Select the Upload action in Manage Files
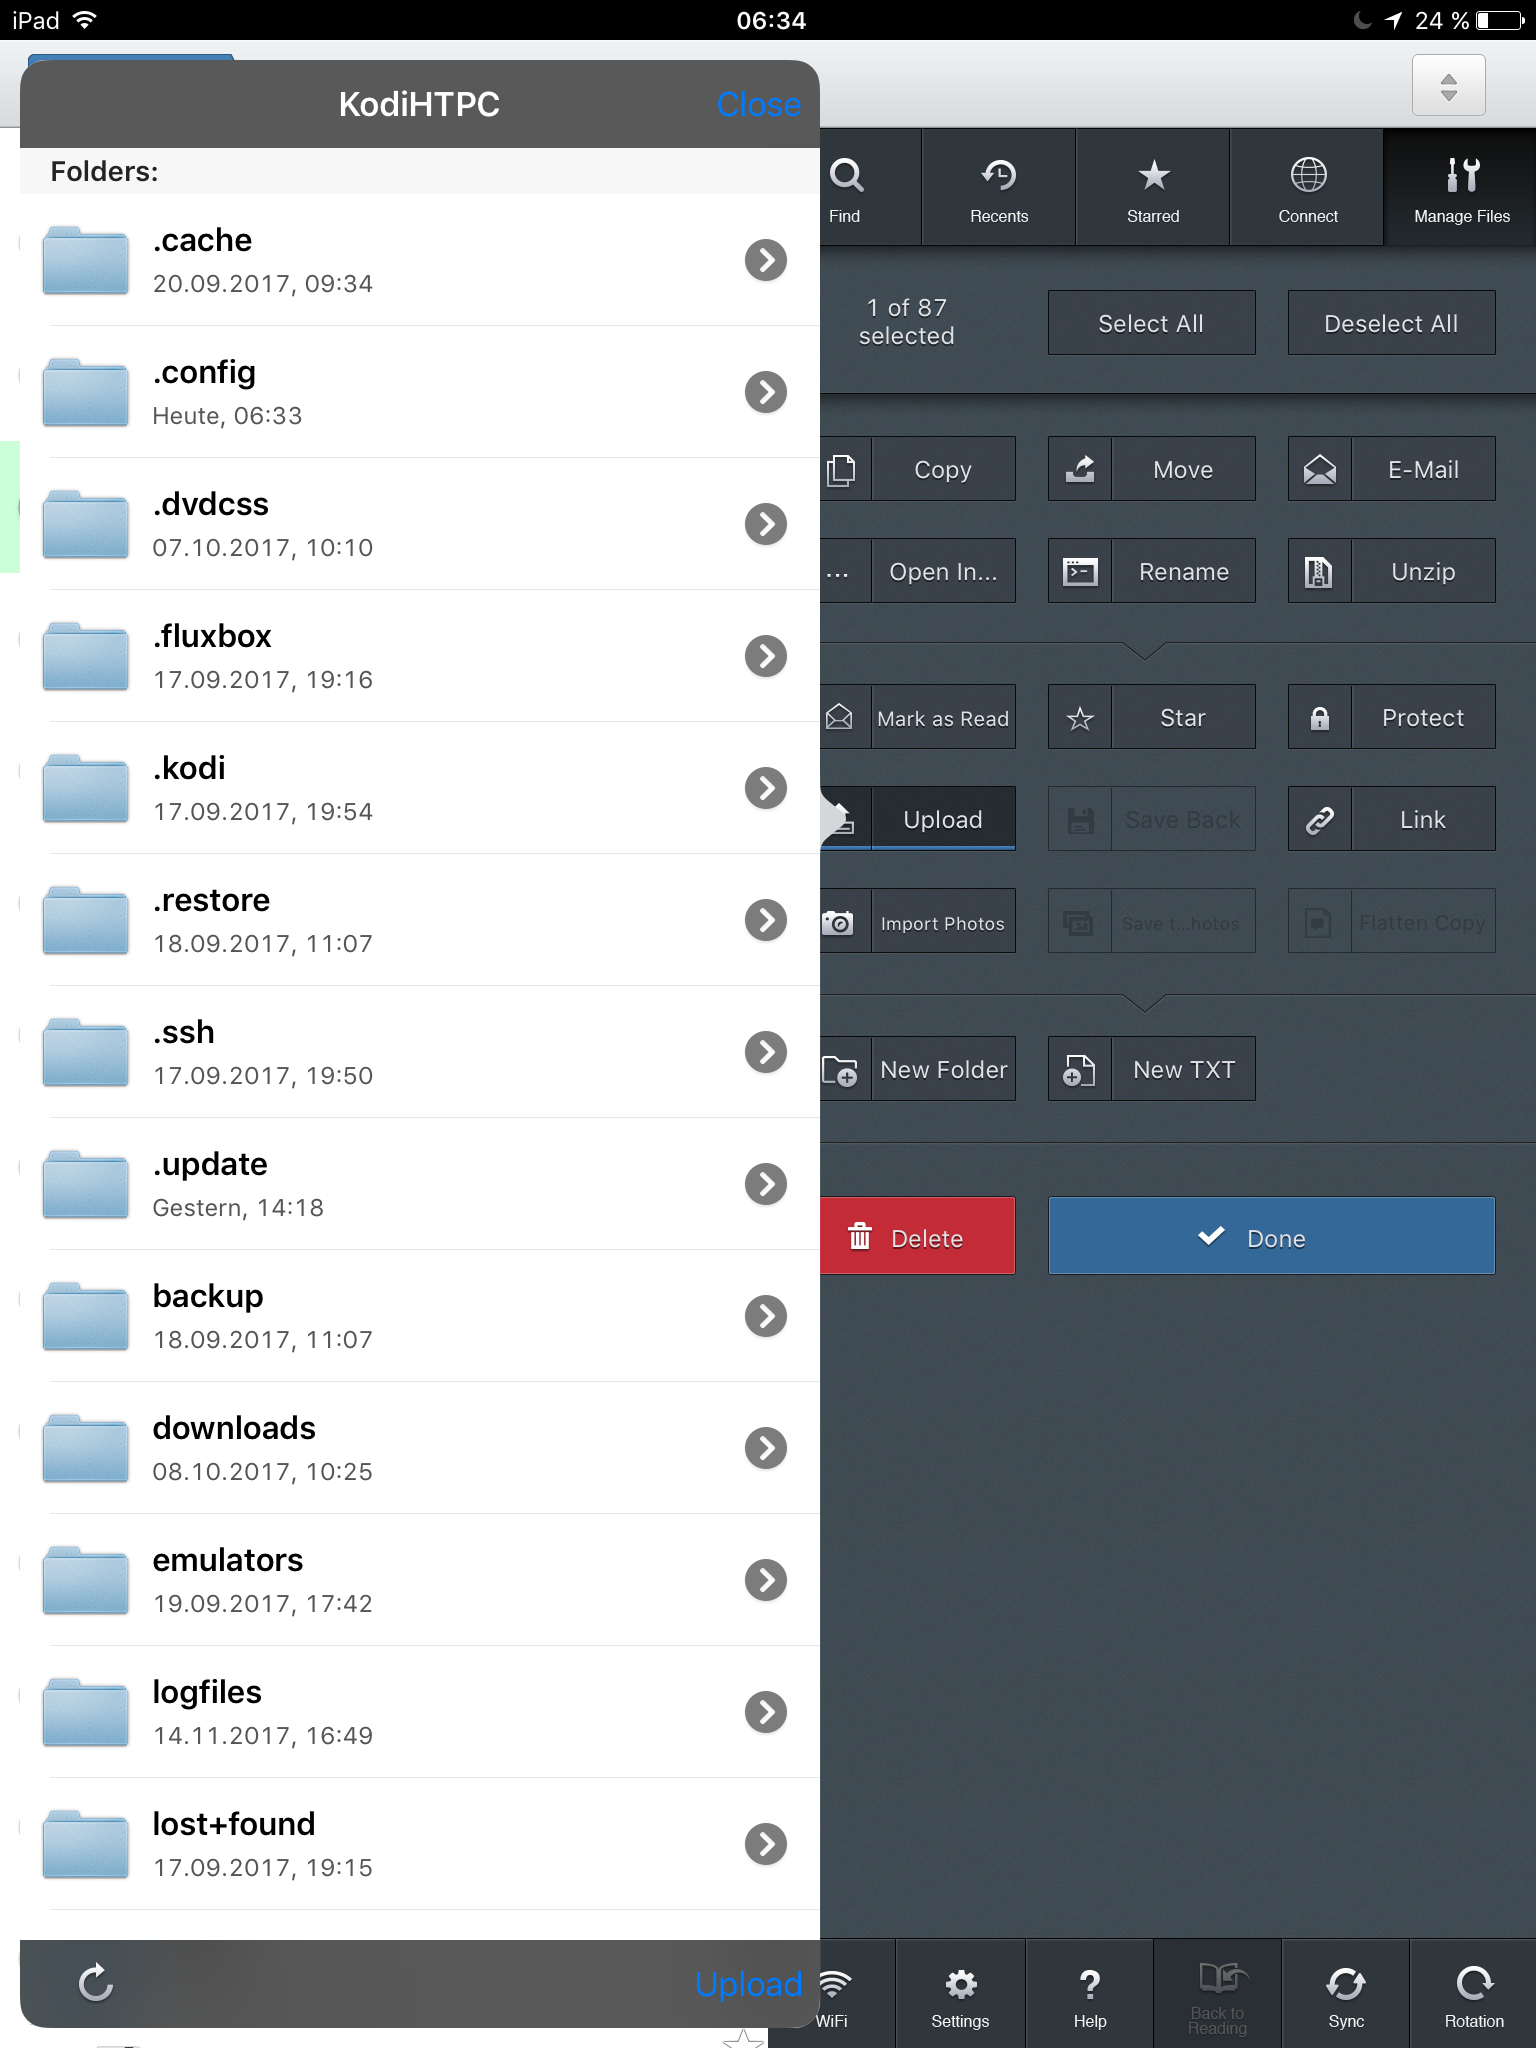The width and height of the screenshot is (1536, 2048). coord(943,819)
